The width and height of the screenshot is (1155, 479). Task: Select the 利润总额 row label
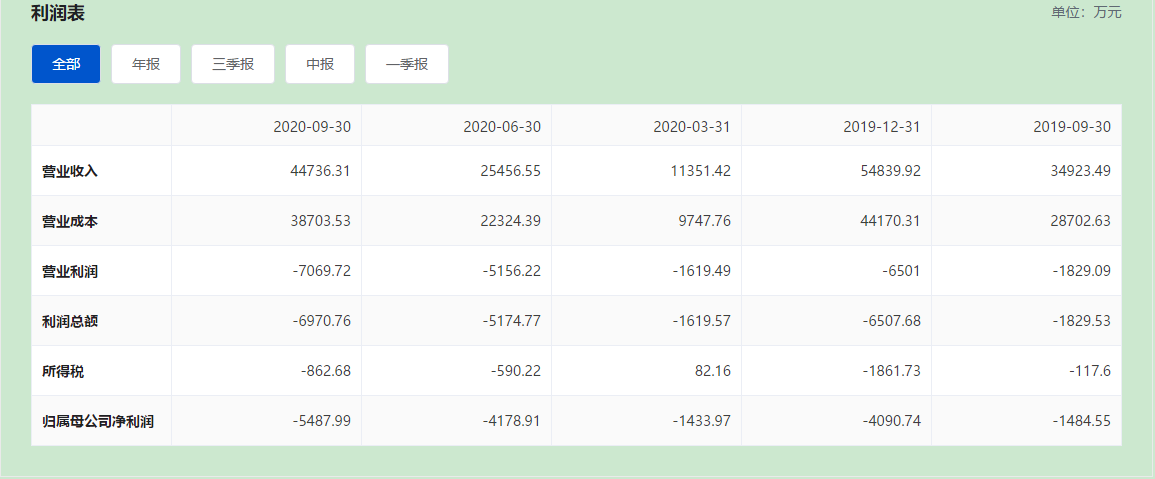70,321
